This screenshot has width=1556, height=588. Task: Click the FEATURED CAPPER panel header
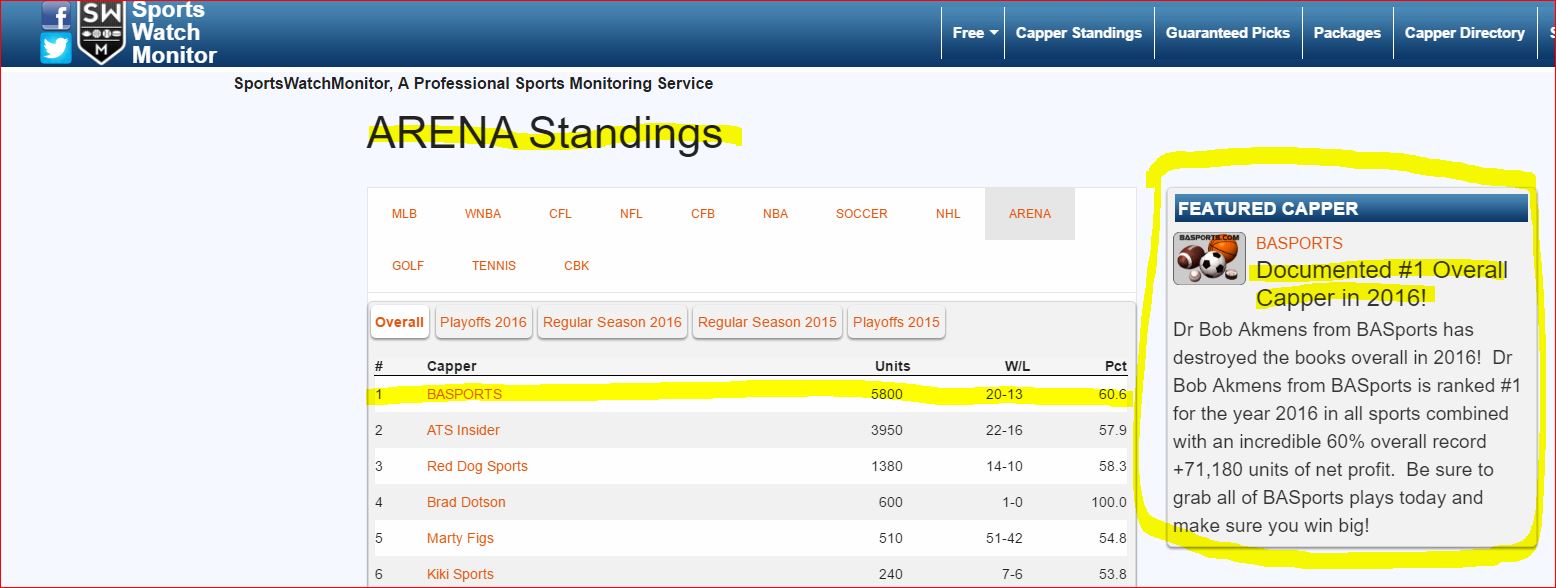click(x=1350, y=208)
